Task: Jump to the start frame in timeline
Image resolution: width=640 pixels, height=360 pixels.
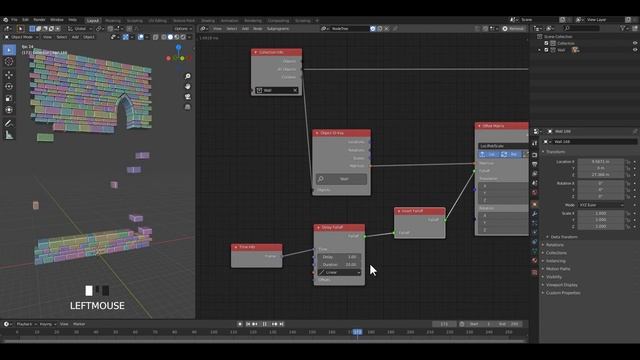Action: pyautogui.click(x=248, y=324)
